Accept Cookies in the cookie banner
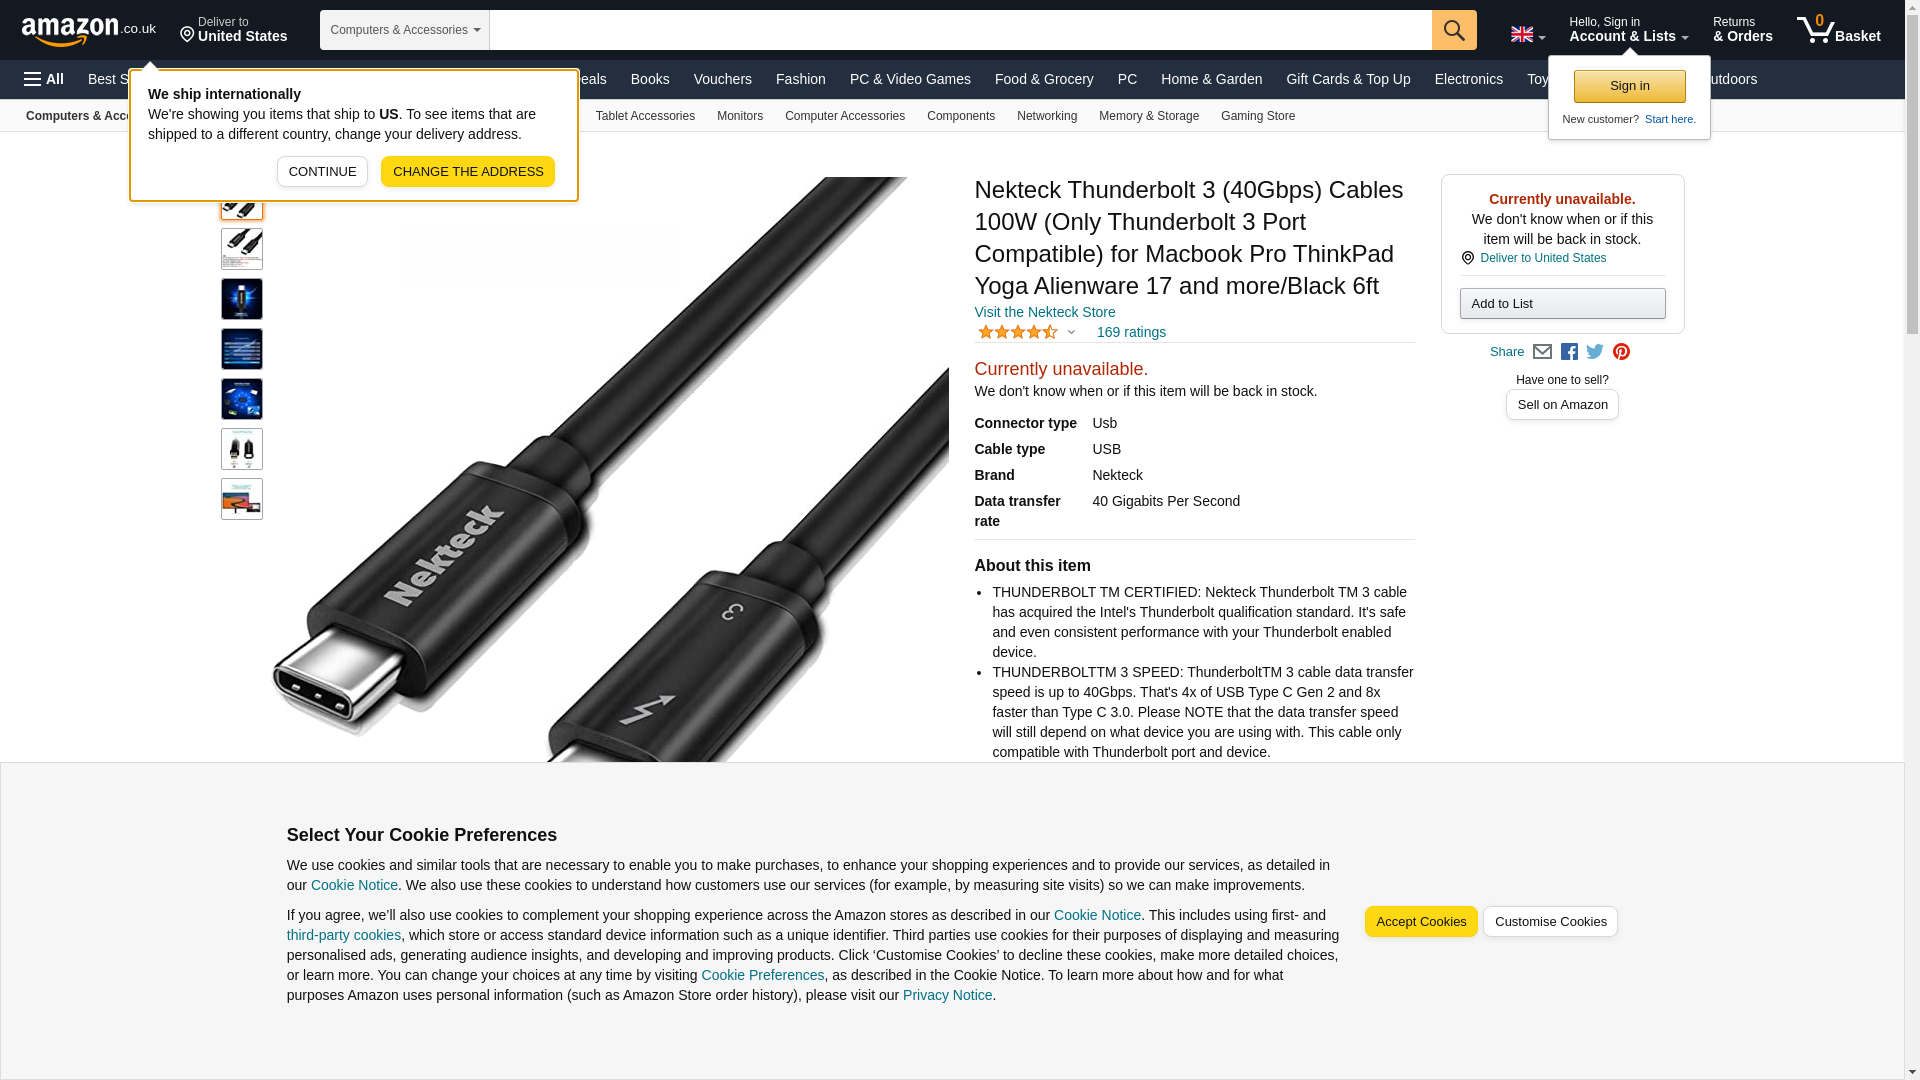Screen dimensions: 1920x1080 point(1421,922)
